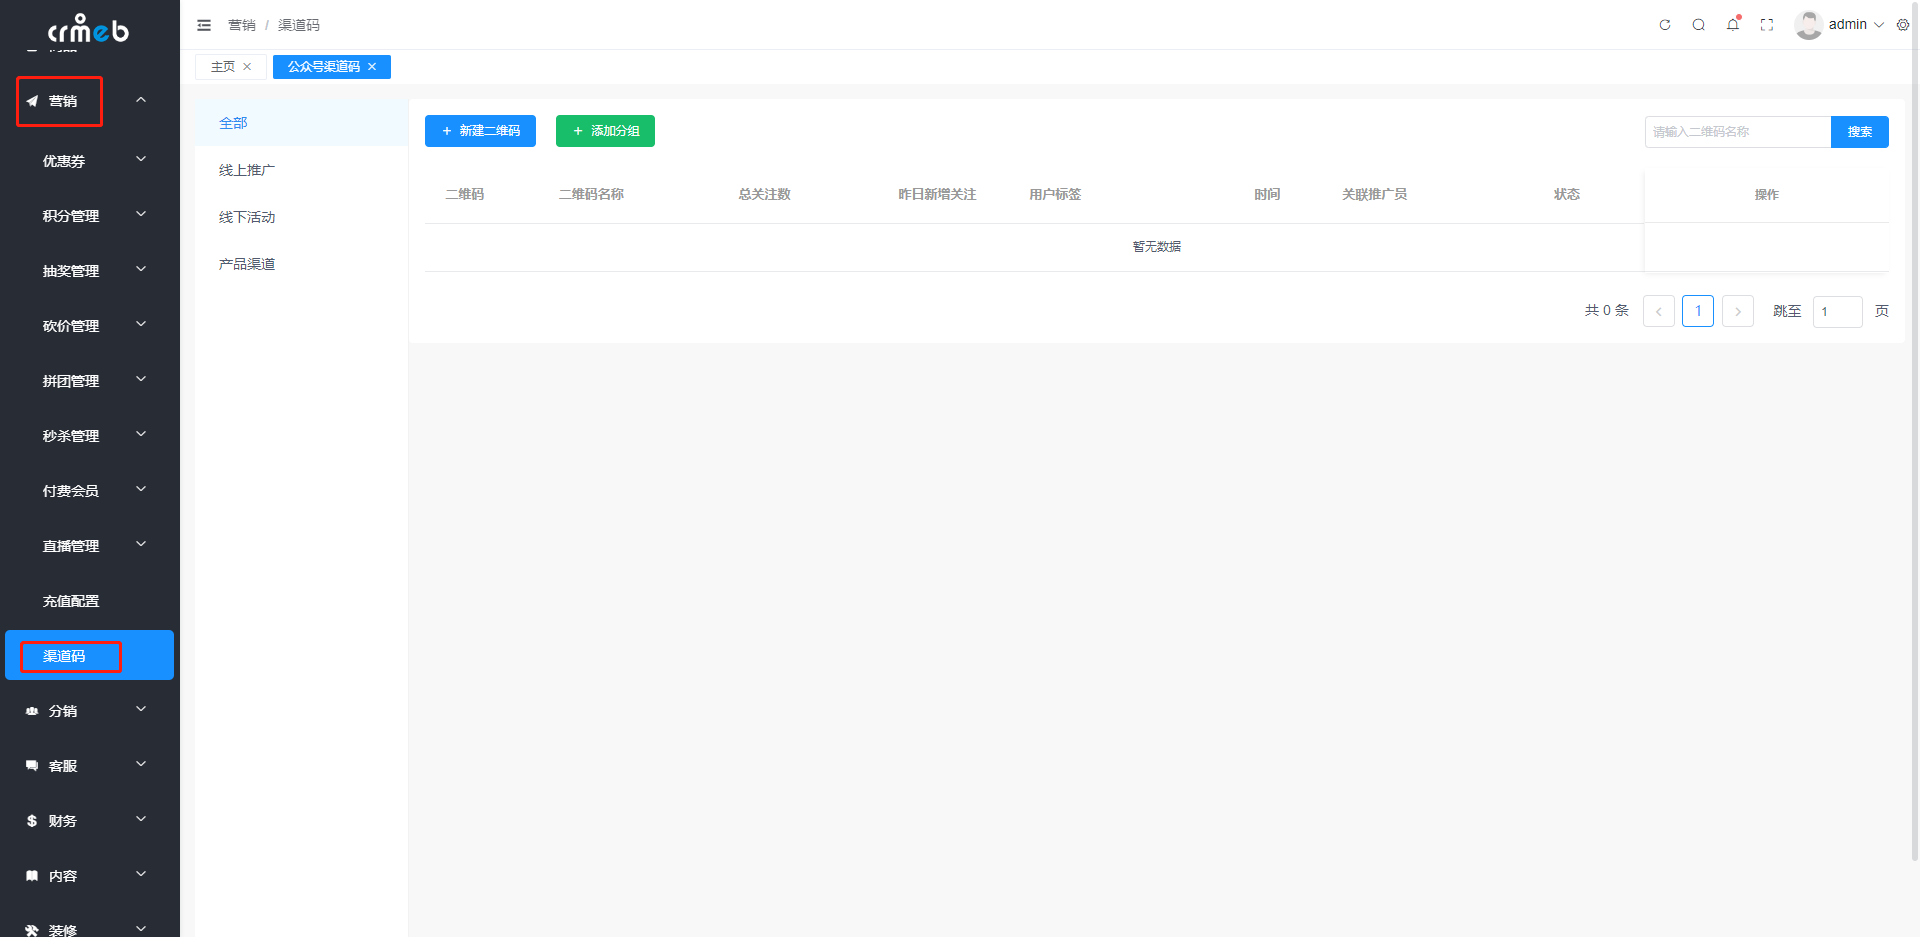Open the search magnifier icon in the header
Image resolution: width=1920 pixels, height=937 pixels.
[x=1699, y=25]
